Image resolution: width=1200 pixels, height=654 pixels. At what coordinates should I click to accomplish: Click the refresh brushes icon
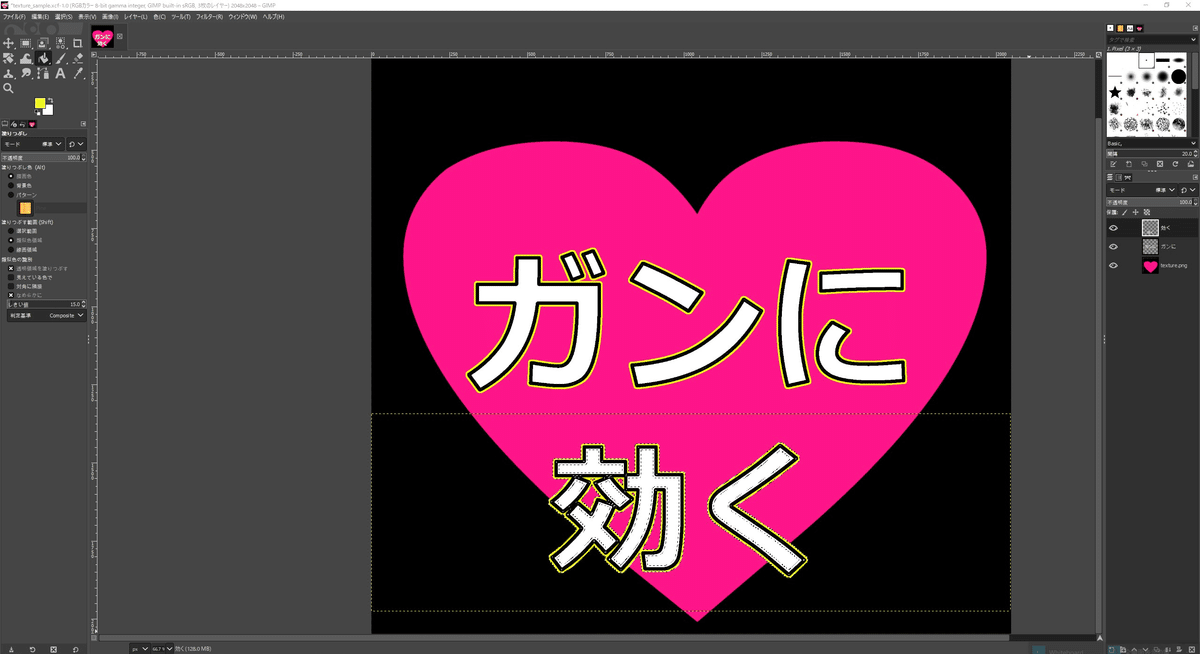tap(1175, 164)
